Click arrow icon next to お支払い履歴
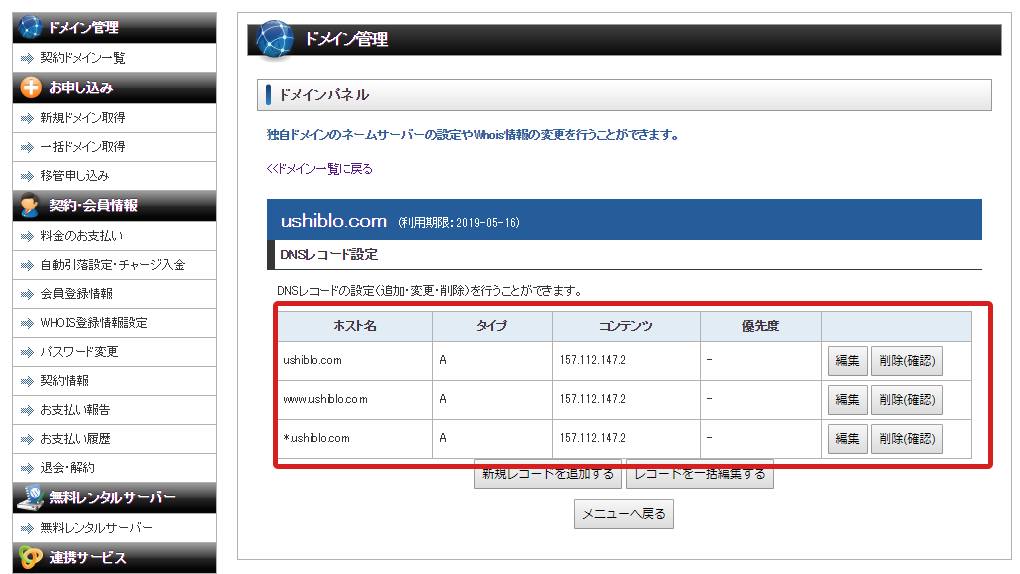Image resolution: width=1020 pixels, height=574 pixels. [x=27, y=439]
